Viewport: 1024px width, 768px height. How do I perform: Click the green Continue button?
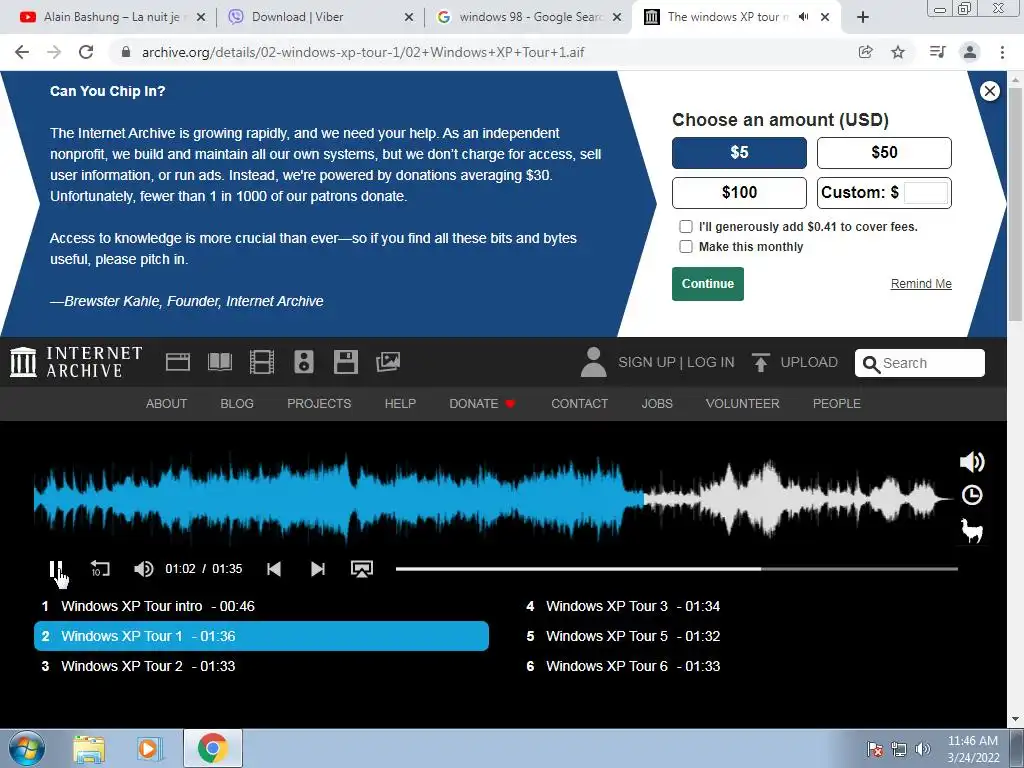[708, 284]
